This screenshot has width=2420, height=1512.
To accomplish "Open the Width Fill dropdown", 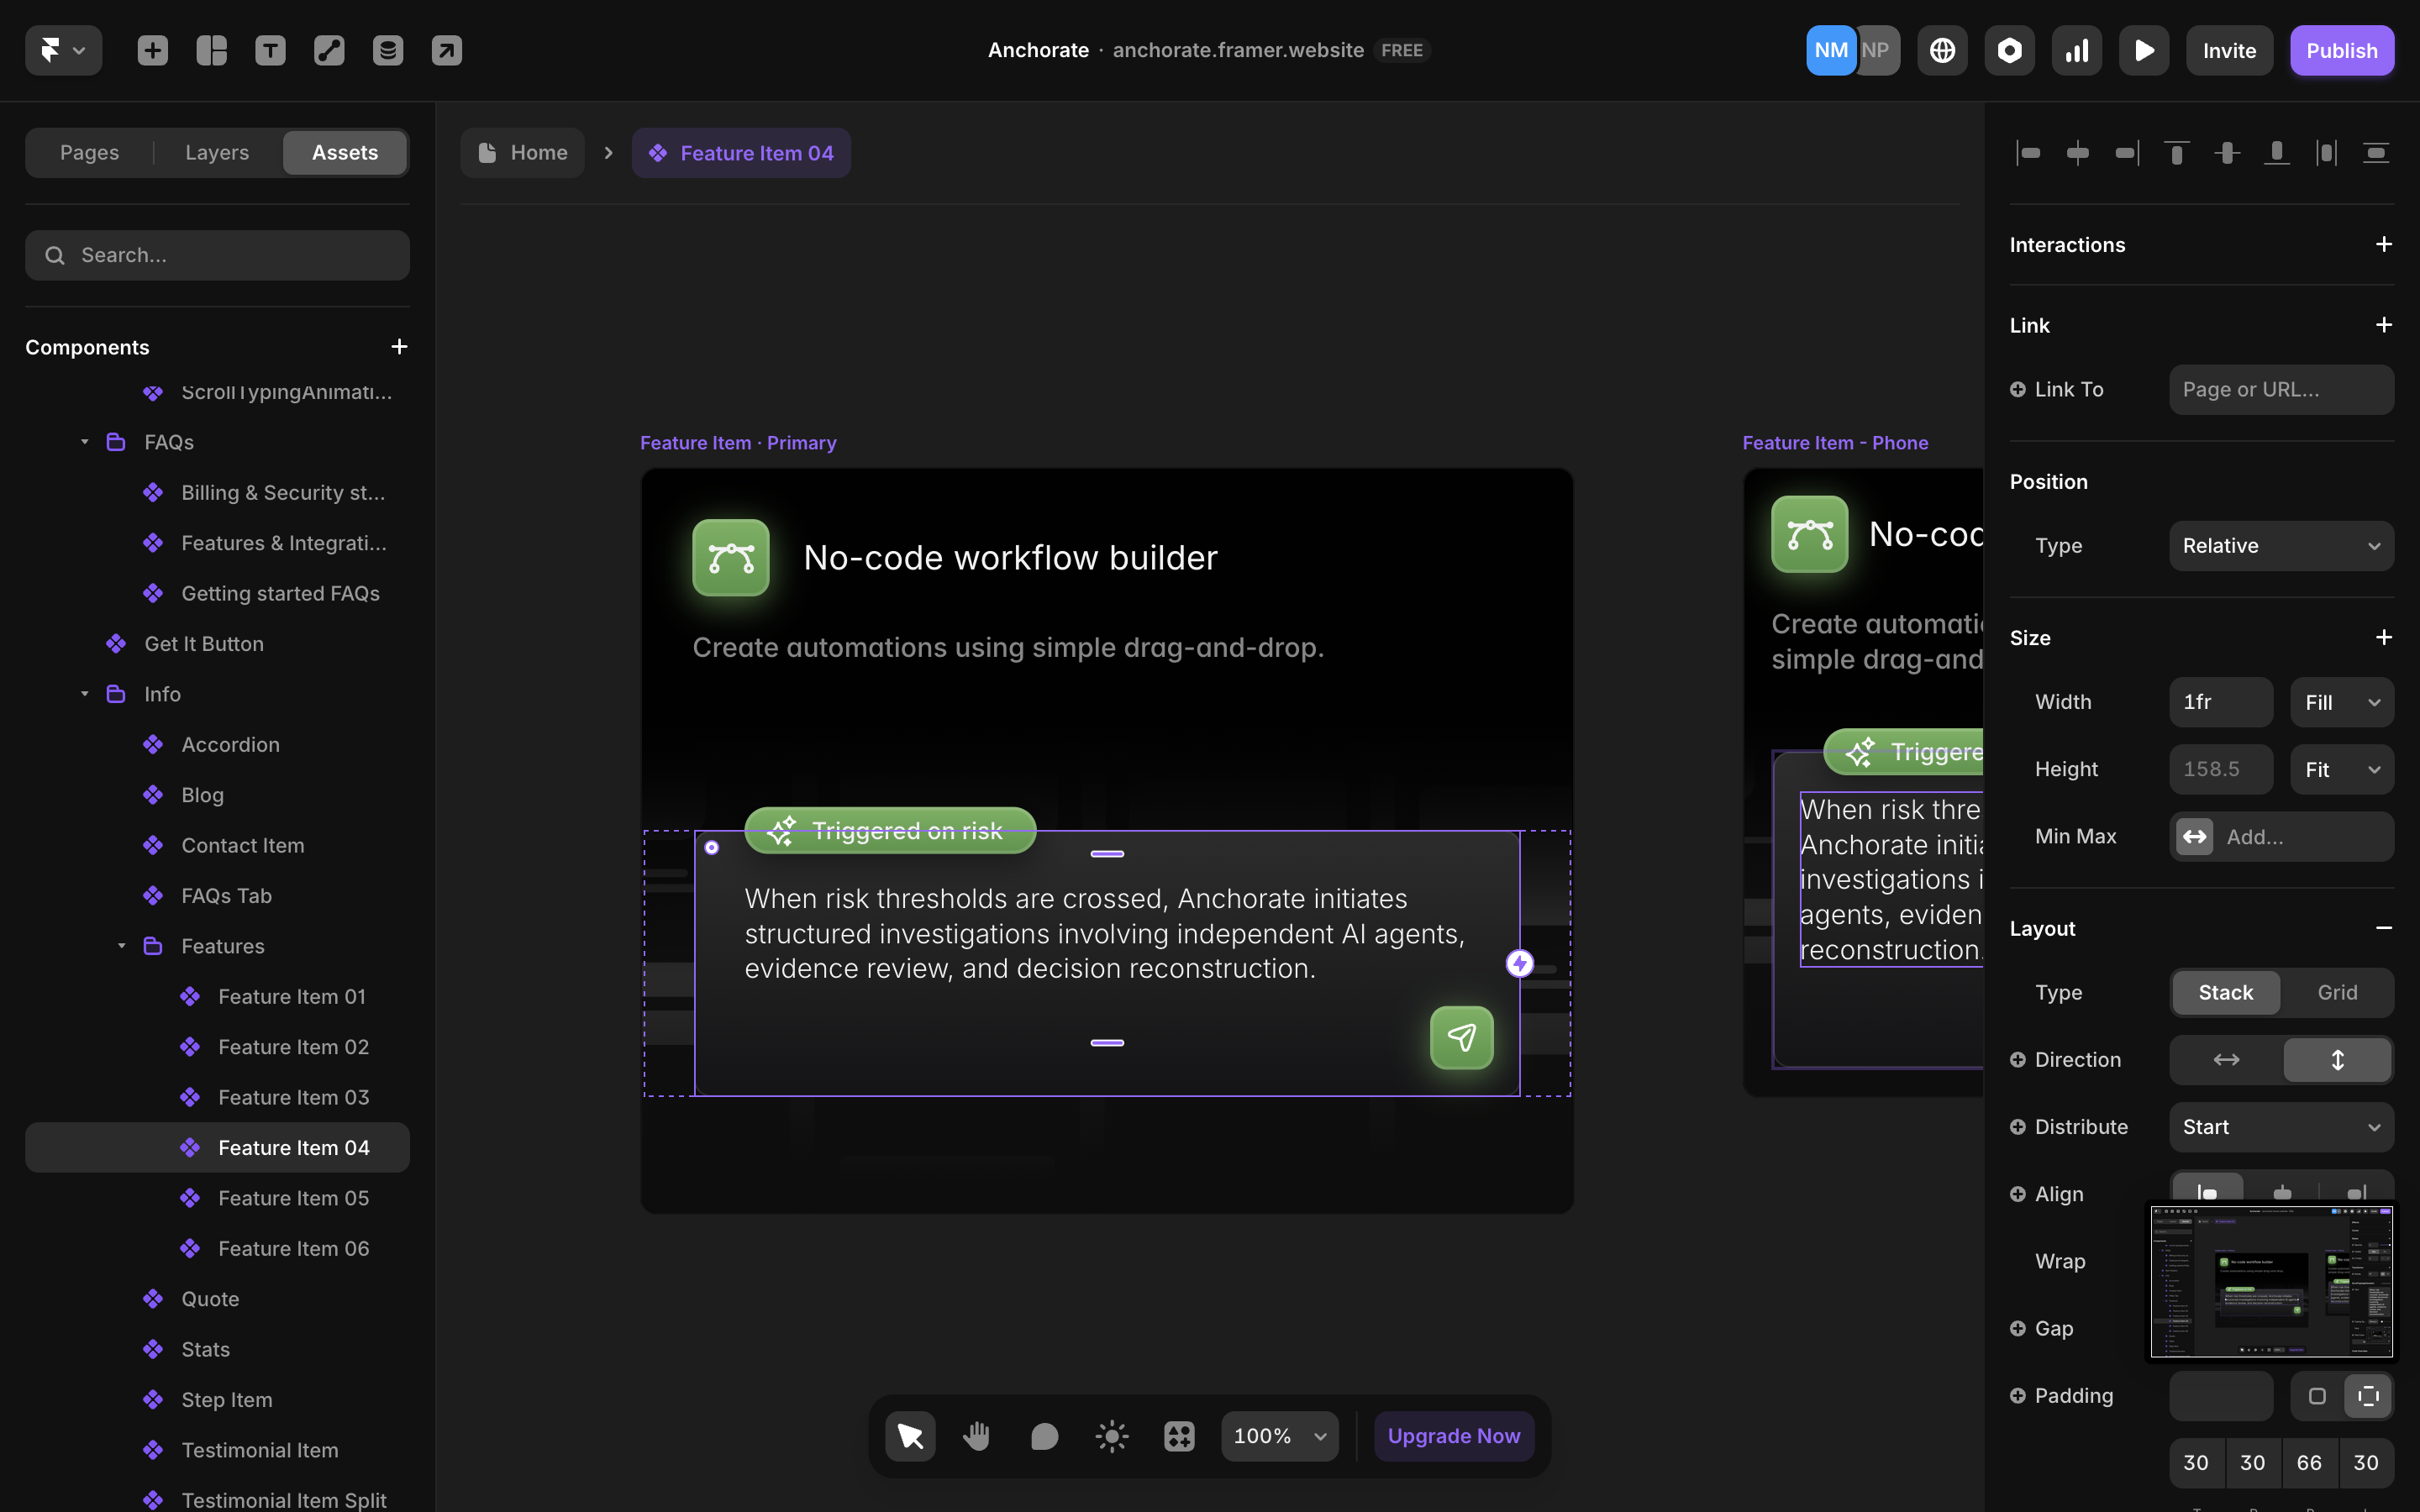I will [x=2341, y=702].
